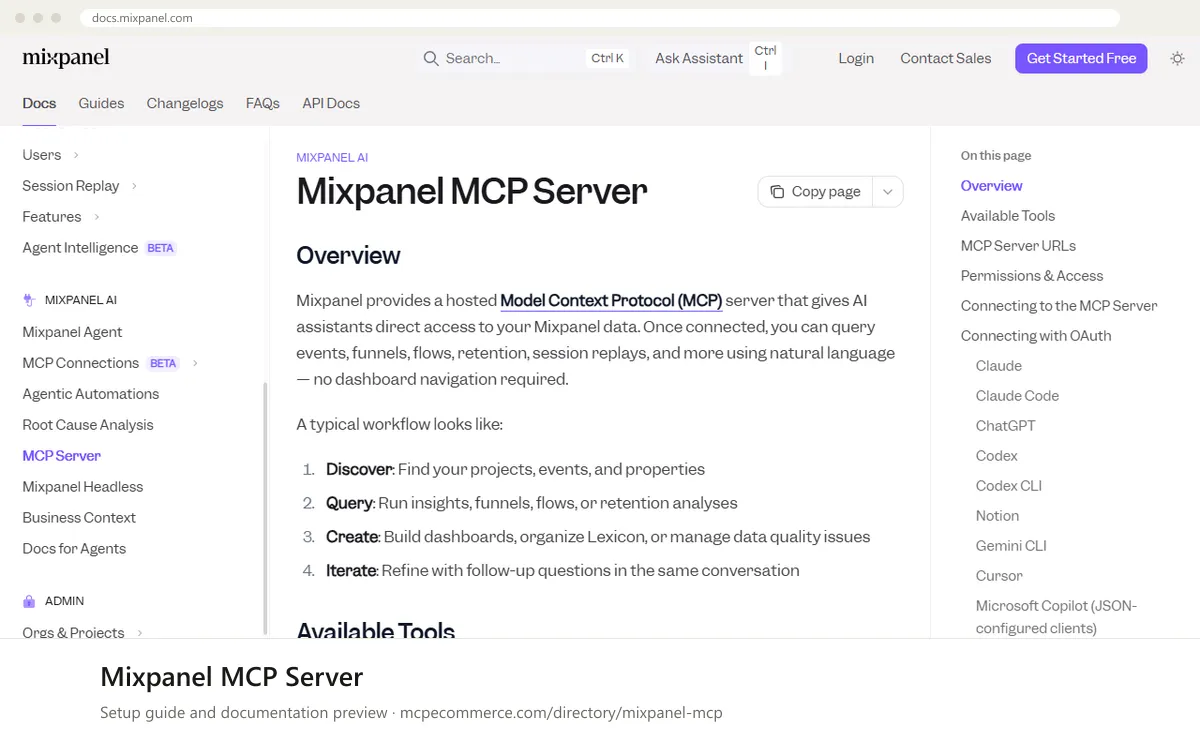The image size is (1200, 750).
Task: Click Contact Sales link
Action: pos(946,58)
